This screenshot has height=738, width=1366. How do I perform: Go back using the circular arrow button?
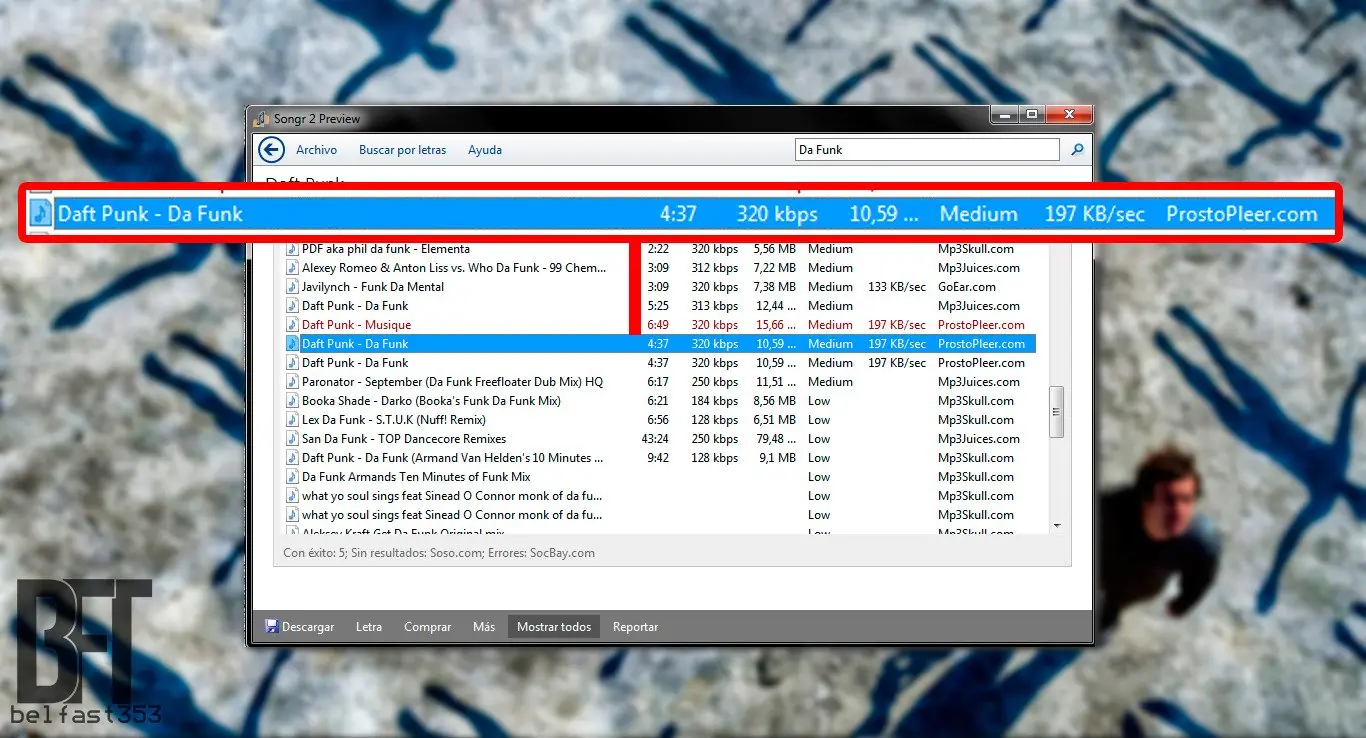click(271, 150)
